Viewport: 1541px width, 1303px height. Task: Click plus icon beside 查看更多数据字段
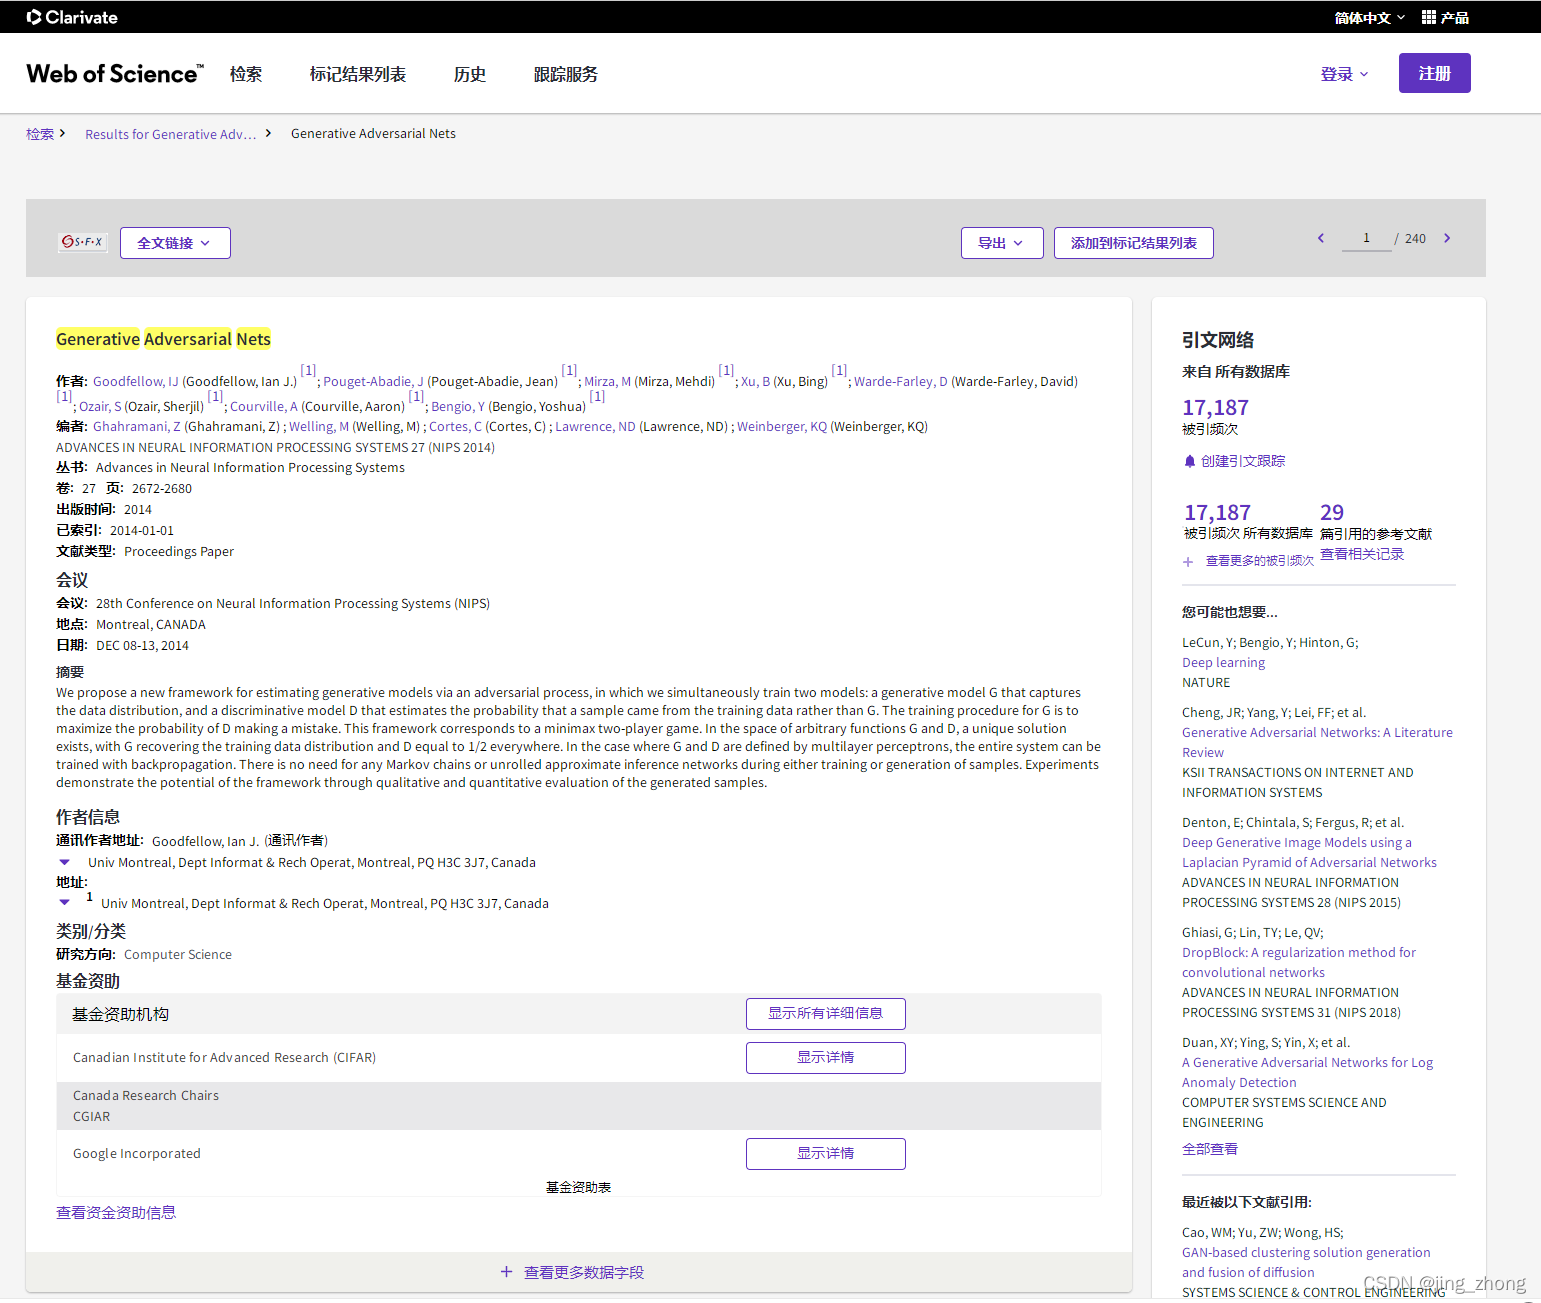point(506,1272)
